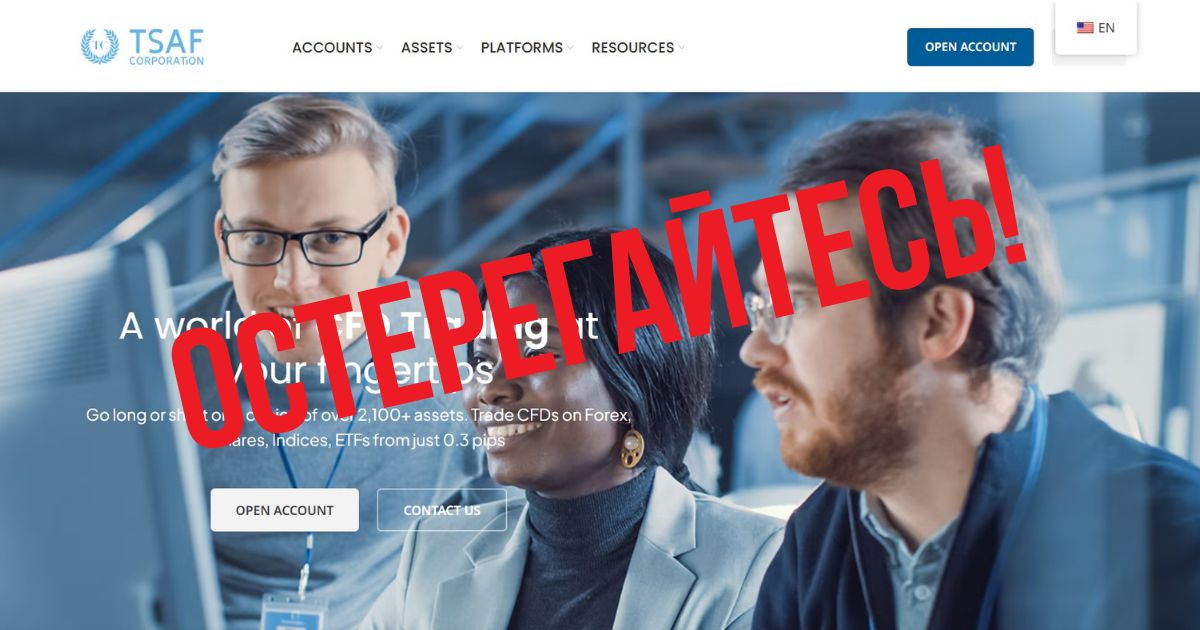Image resolution: width=1200 pixels, height=630 pixels.
Task: Click the 2,100+ assets description paragraph
Action: point(359,427)
